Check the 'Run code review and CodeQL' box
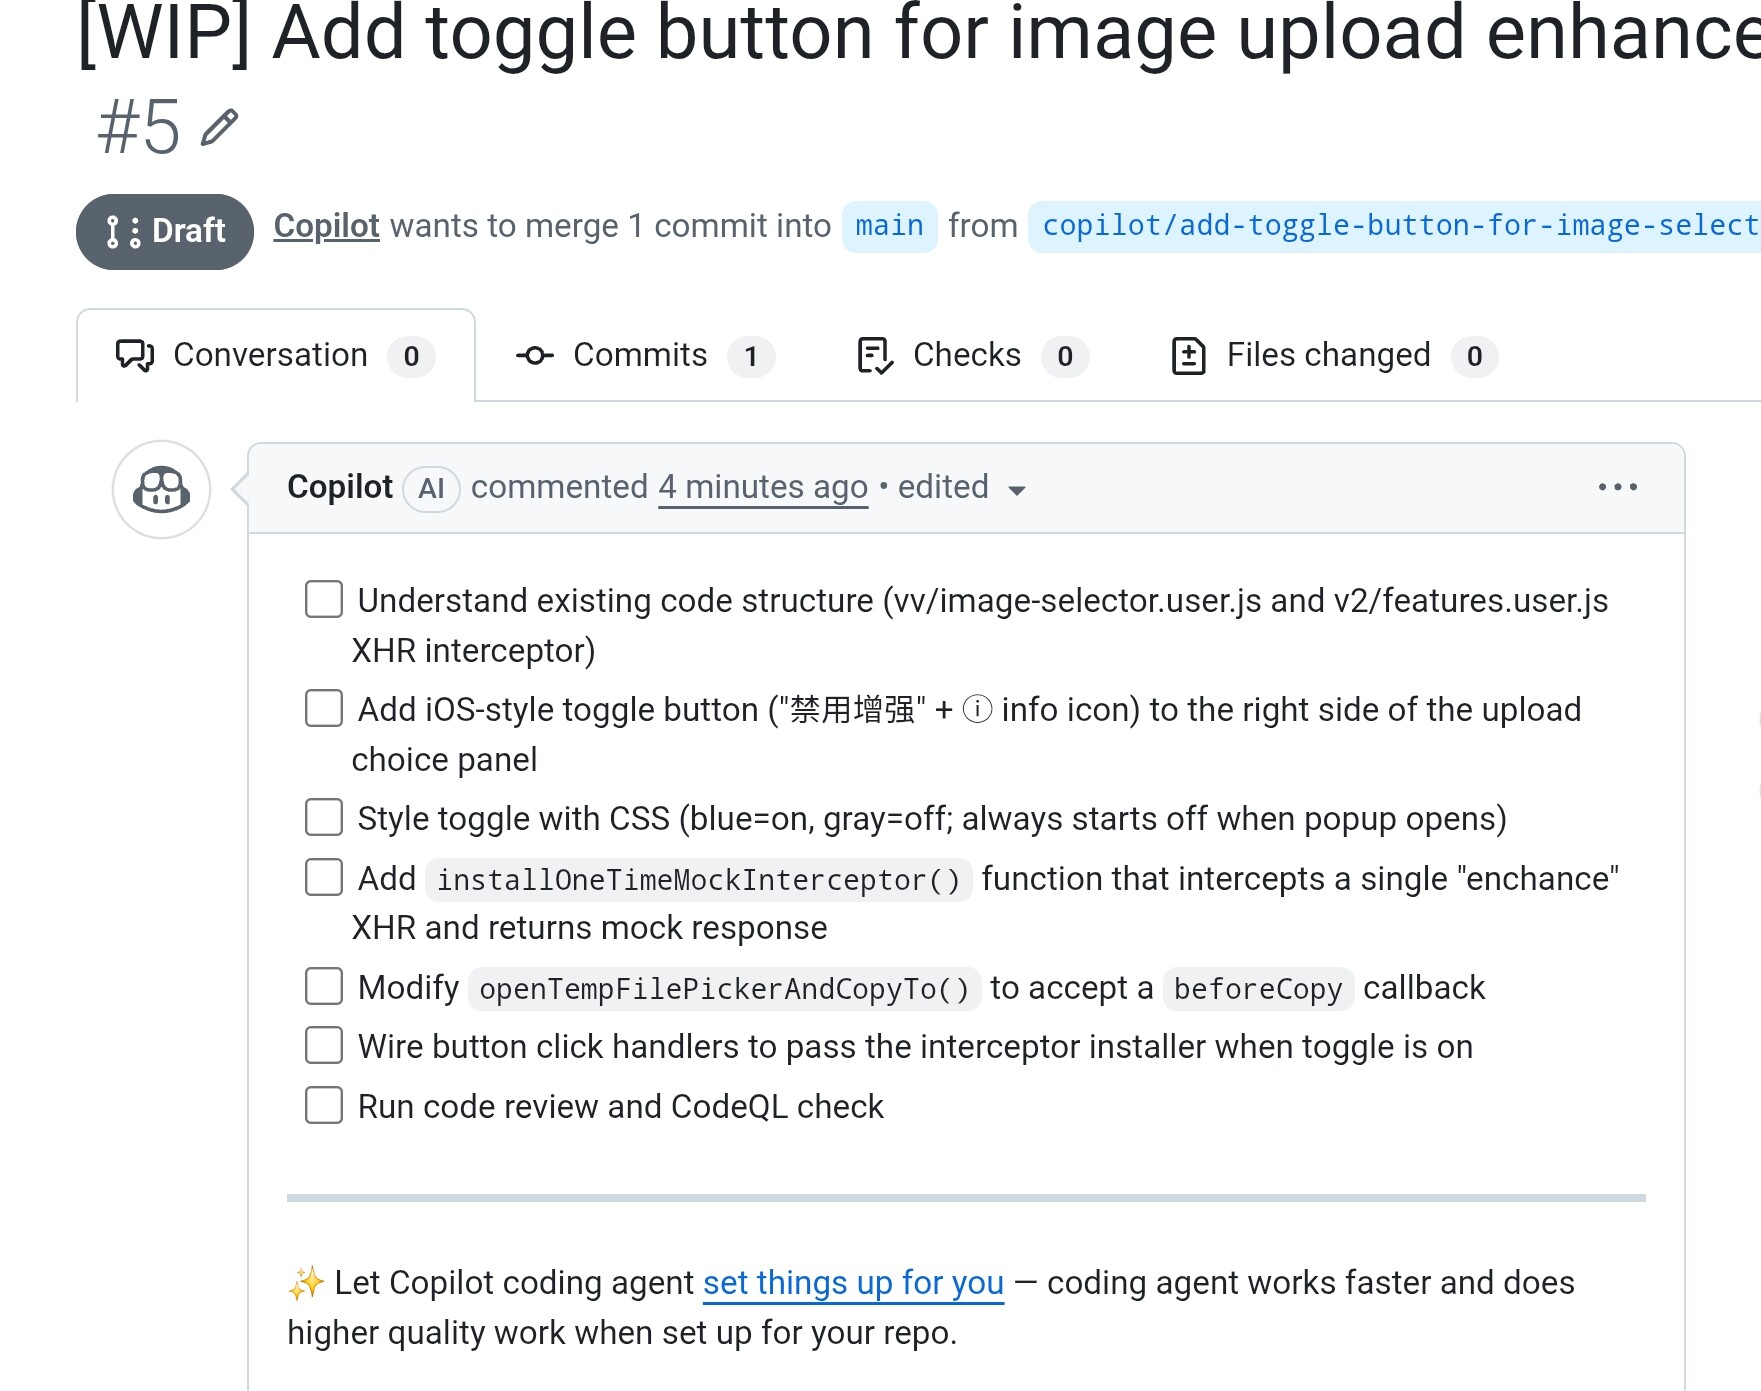 [x=324, y=1105]
